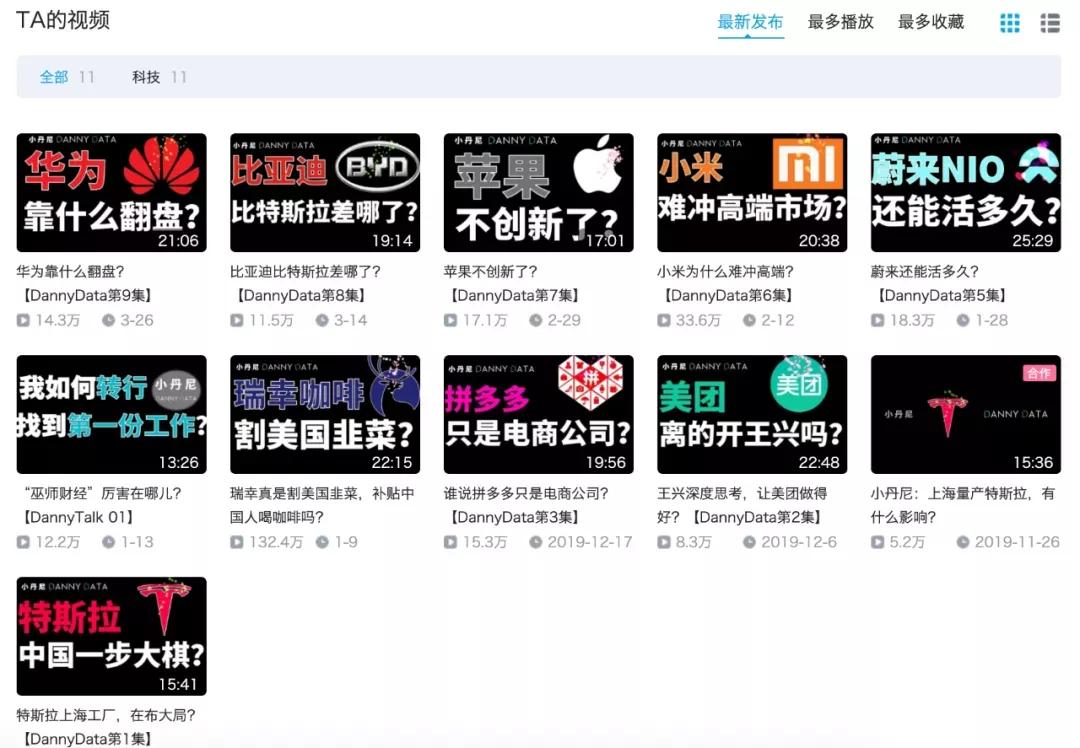Viewport: 1080px width, 748px height.
Task: Switch to list view layout
Action: 1049,22
